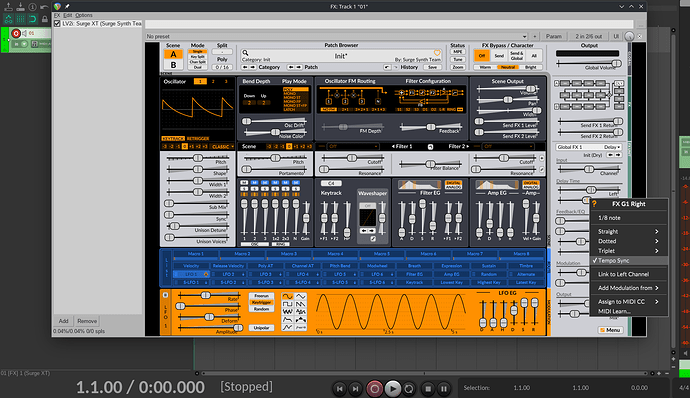
Task: Switch to Scene B
Action: (x=173, y=65)
